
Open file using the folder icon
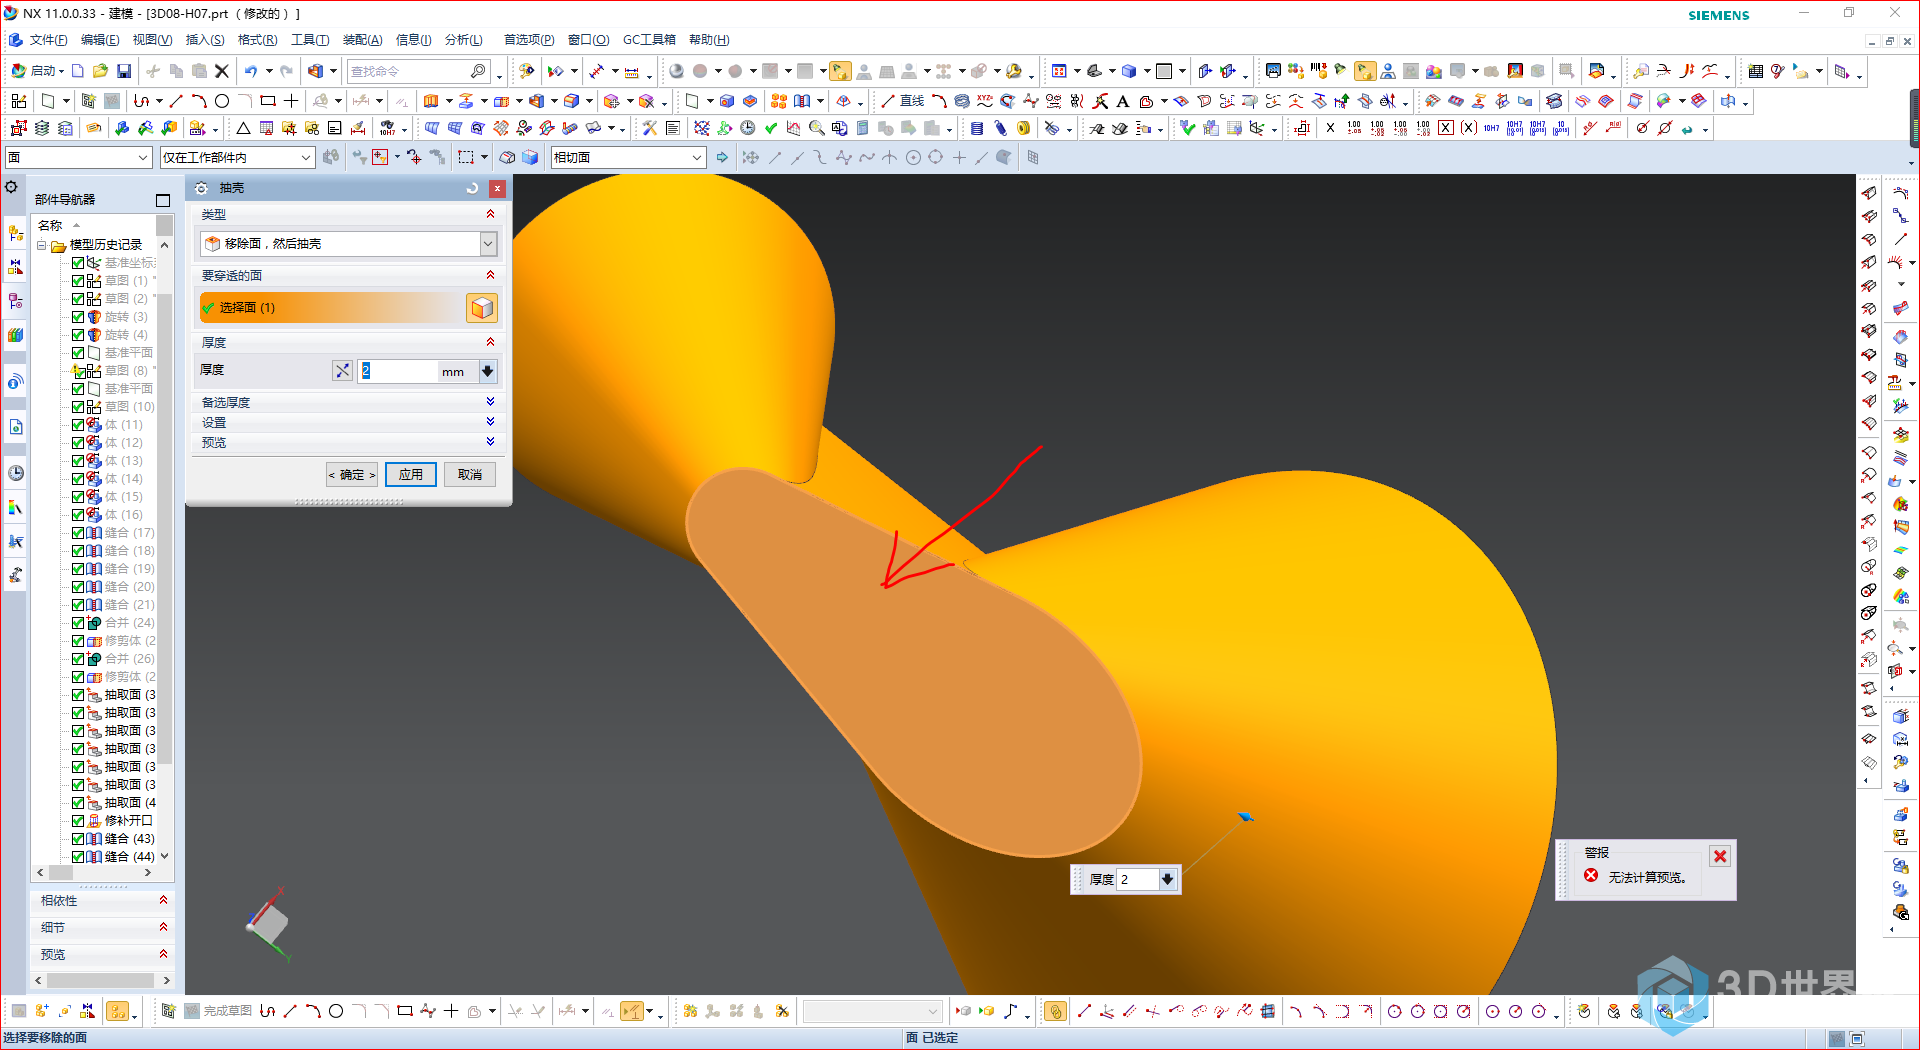point(100,71)
